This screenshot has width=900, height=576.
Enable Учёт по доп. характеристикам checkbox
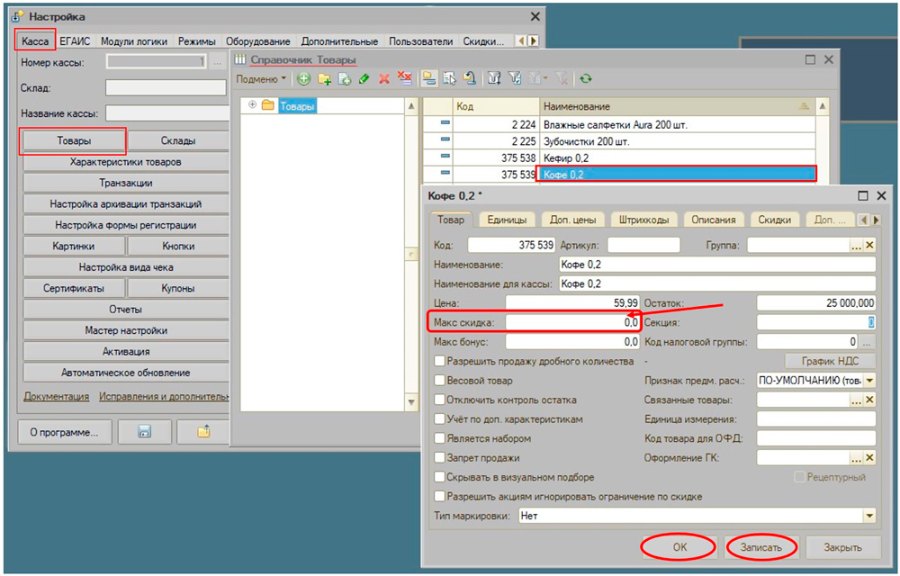click(x=440, y=419)
